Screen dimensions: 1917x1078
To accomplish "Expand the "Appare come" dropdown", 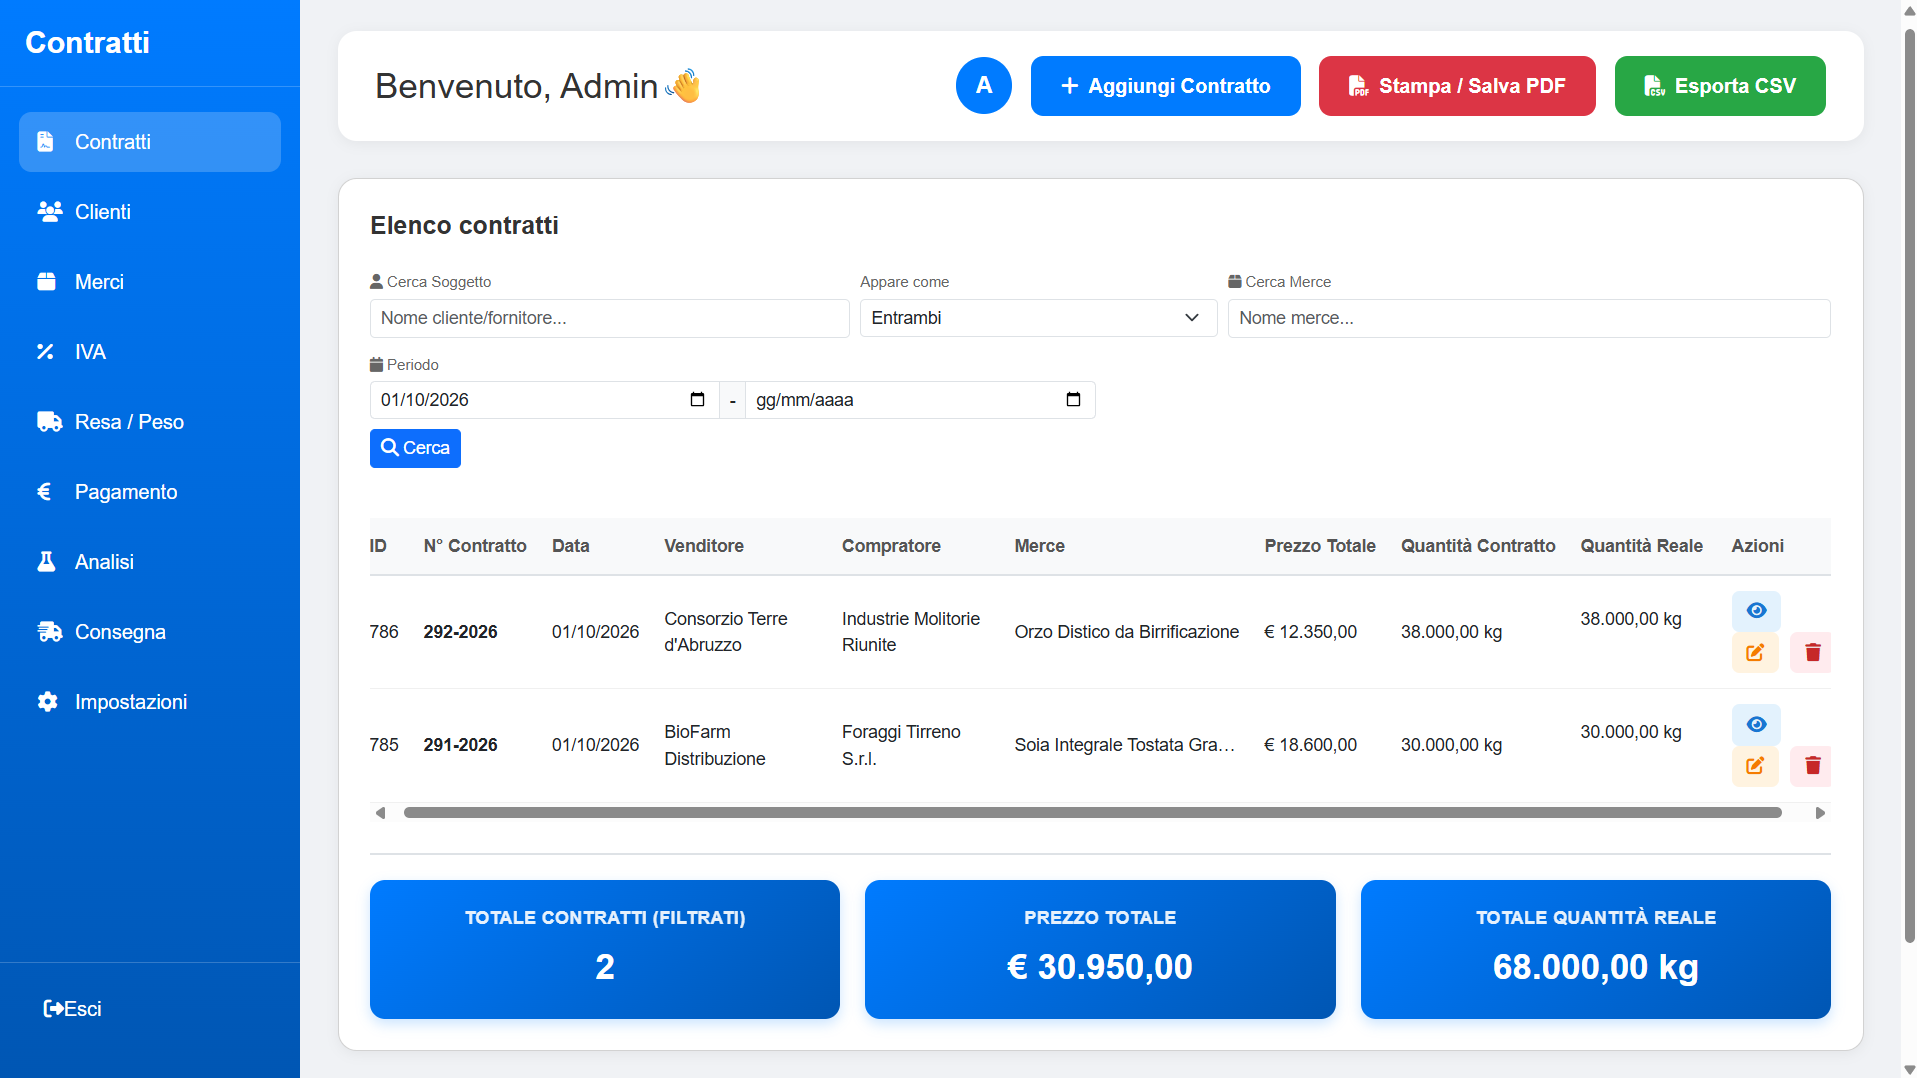I will tap(1038, 318).
